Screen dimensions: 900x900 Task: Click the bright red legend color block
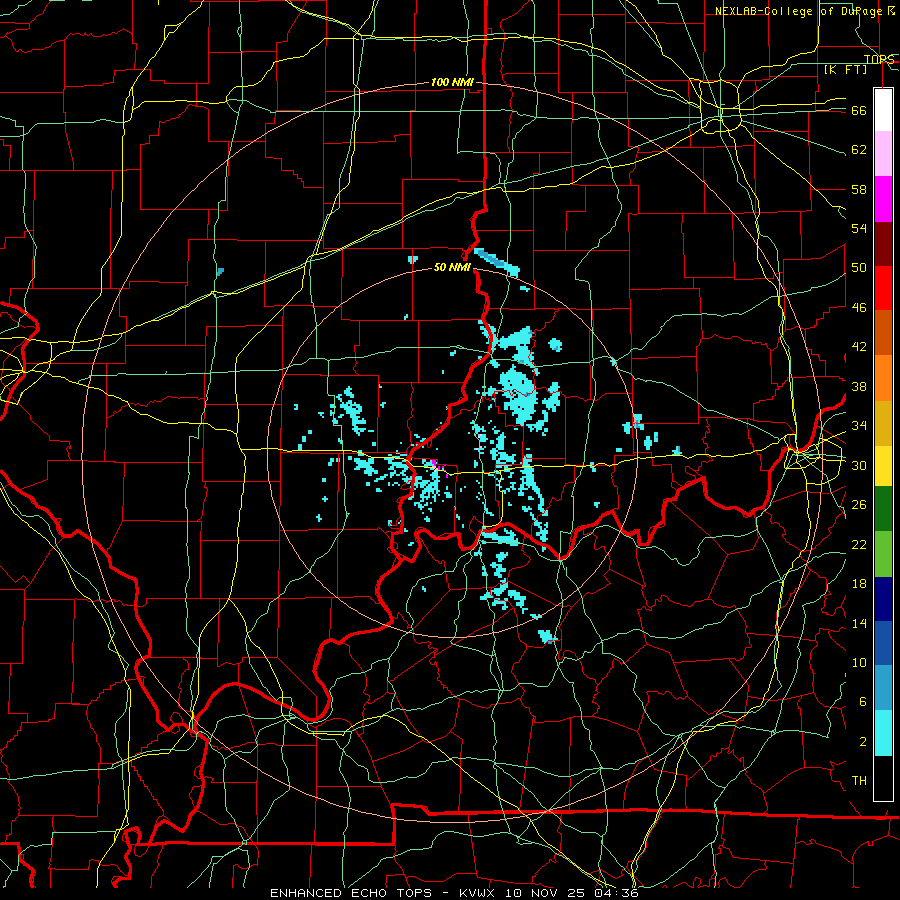(x=883, y=288)
